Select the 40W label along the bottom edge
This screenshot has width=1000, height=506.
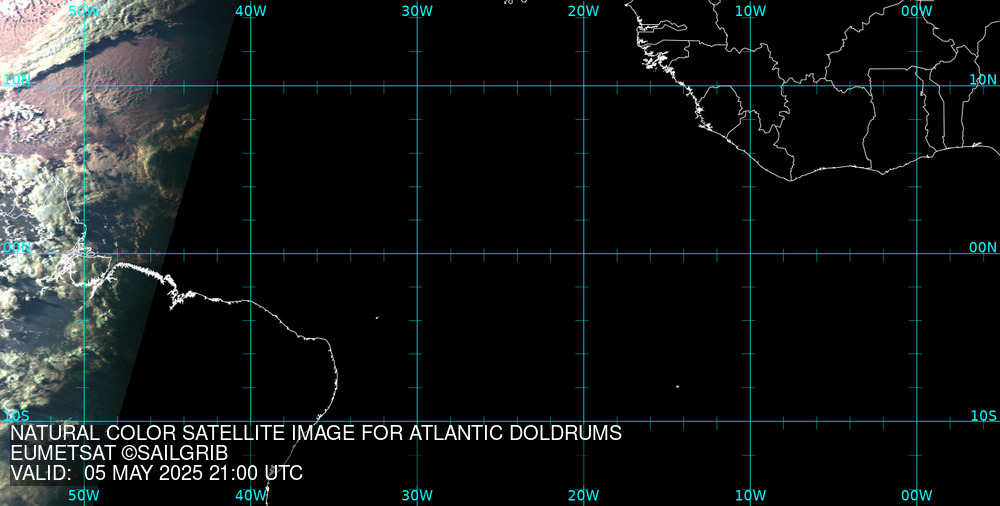coord(251,496)
